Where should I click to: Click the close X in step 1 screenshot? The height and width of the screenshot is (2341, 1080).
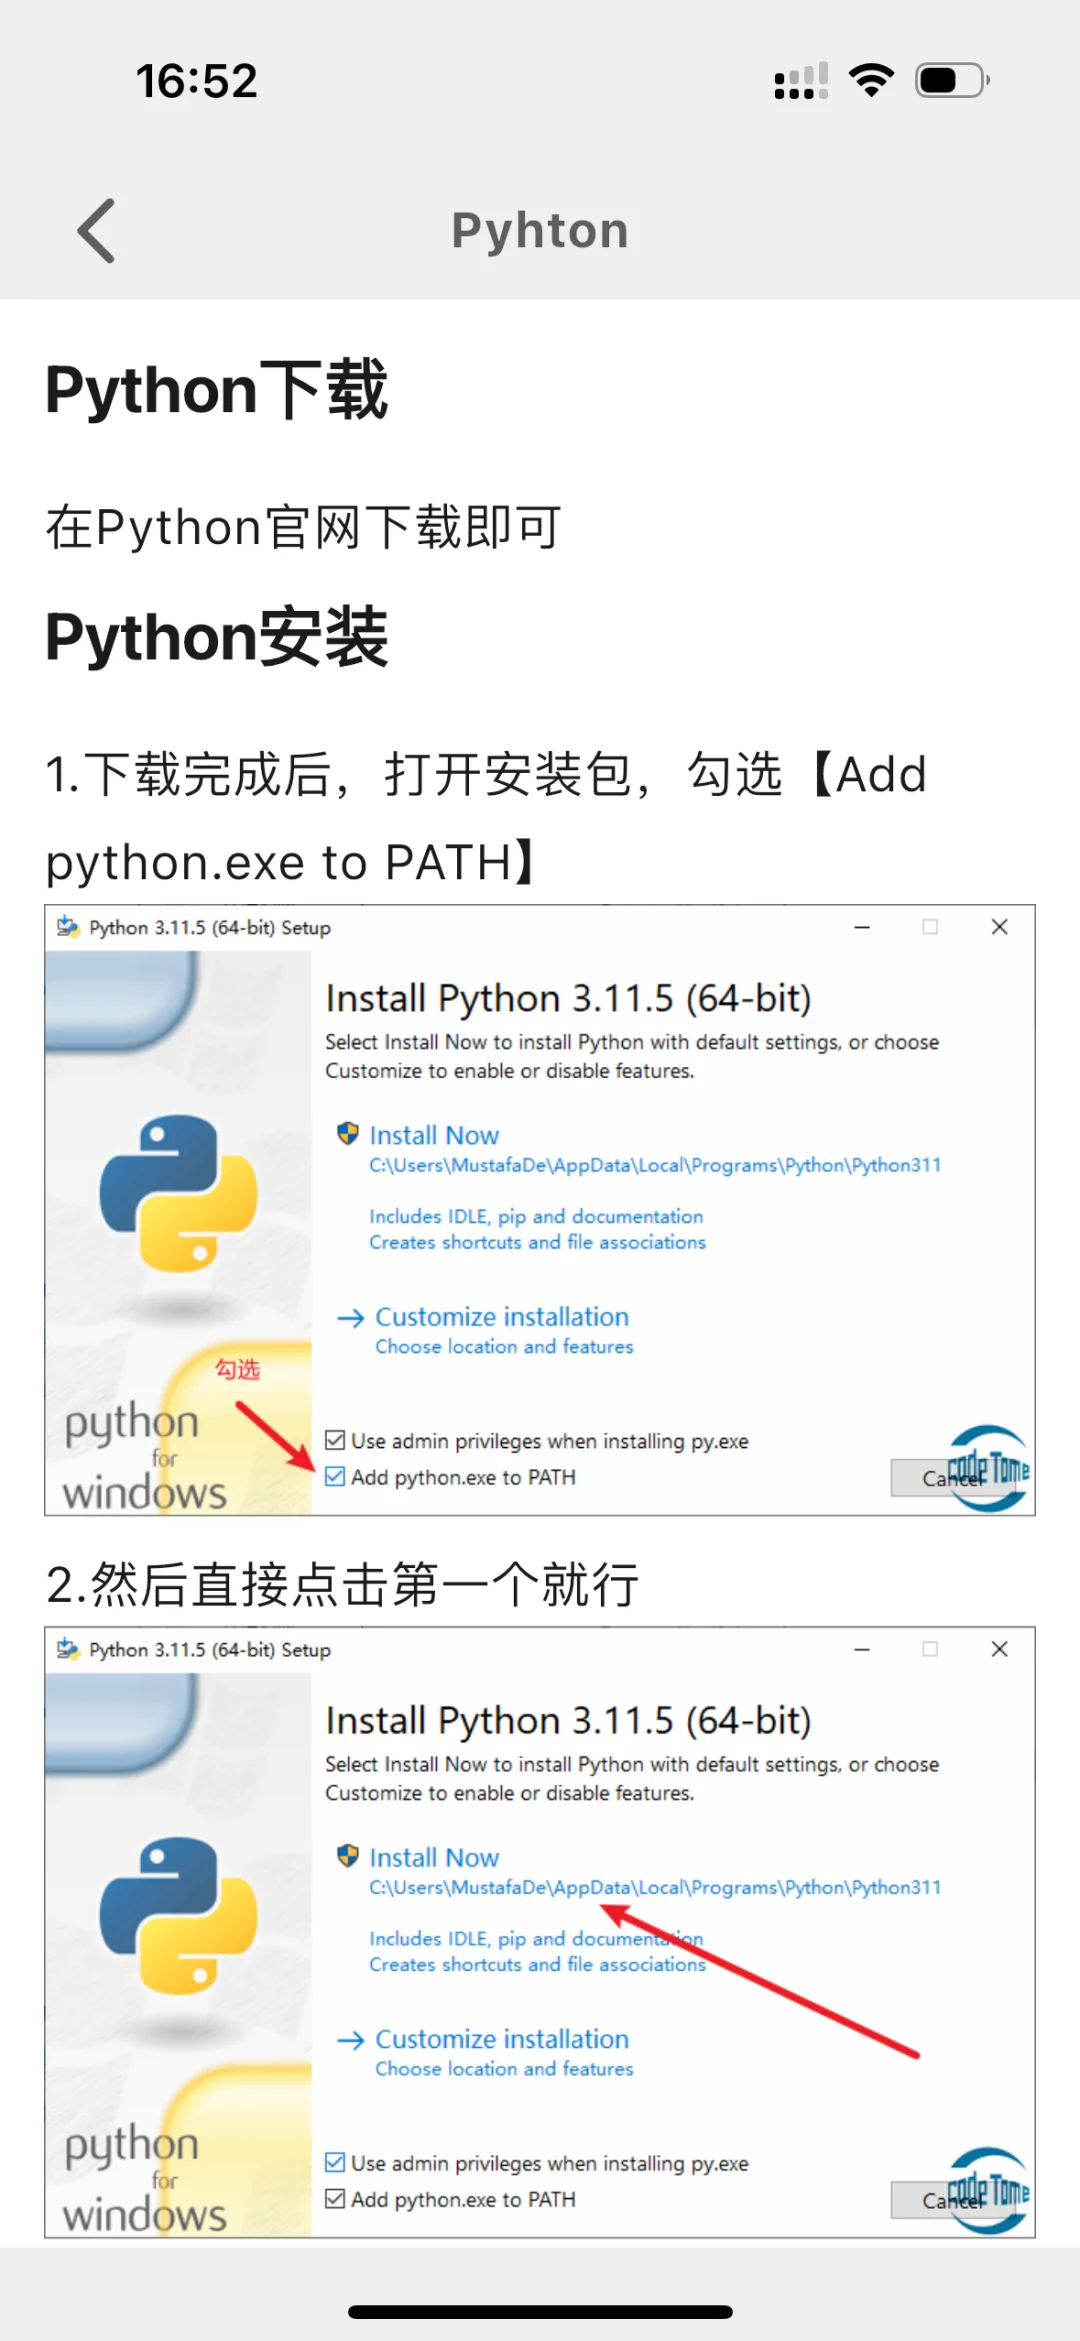coord(999,927)
